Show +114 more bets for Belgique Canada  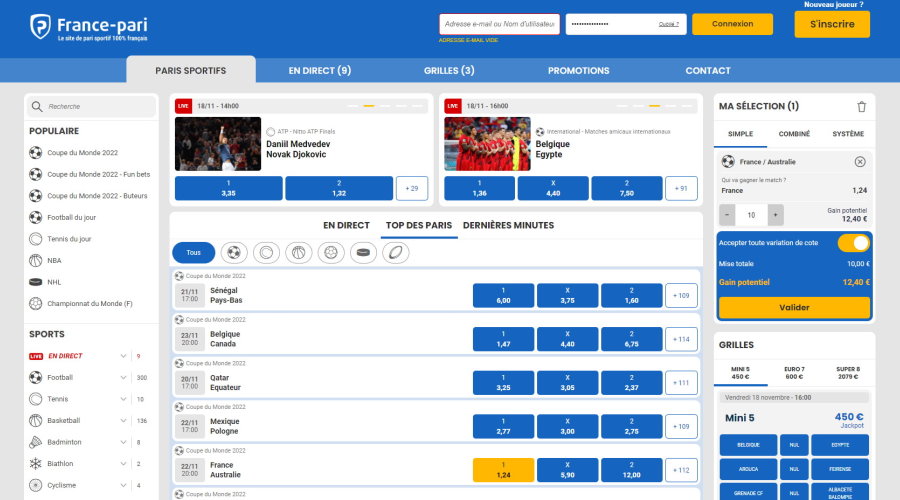(x=681, y=339)
